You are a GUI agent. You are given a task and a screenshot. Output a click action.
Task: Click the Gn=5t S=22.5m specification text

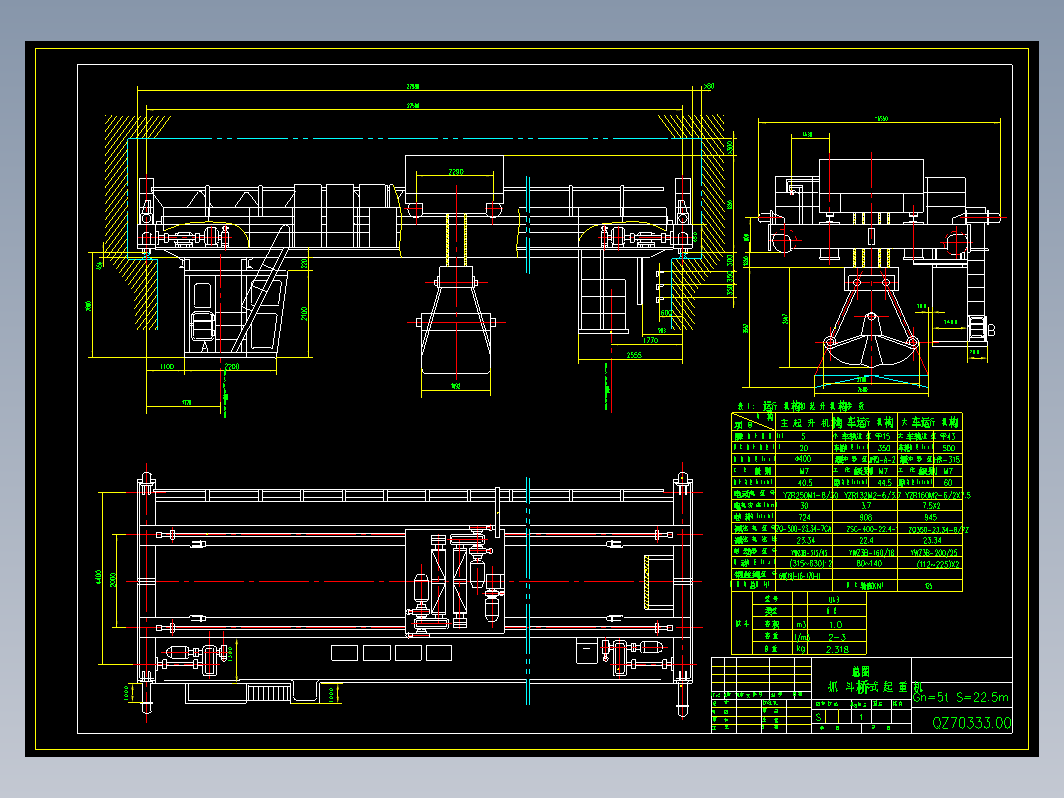961,697
